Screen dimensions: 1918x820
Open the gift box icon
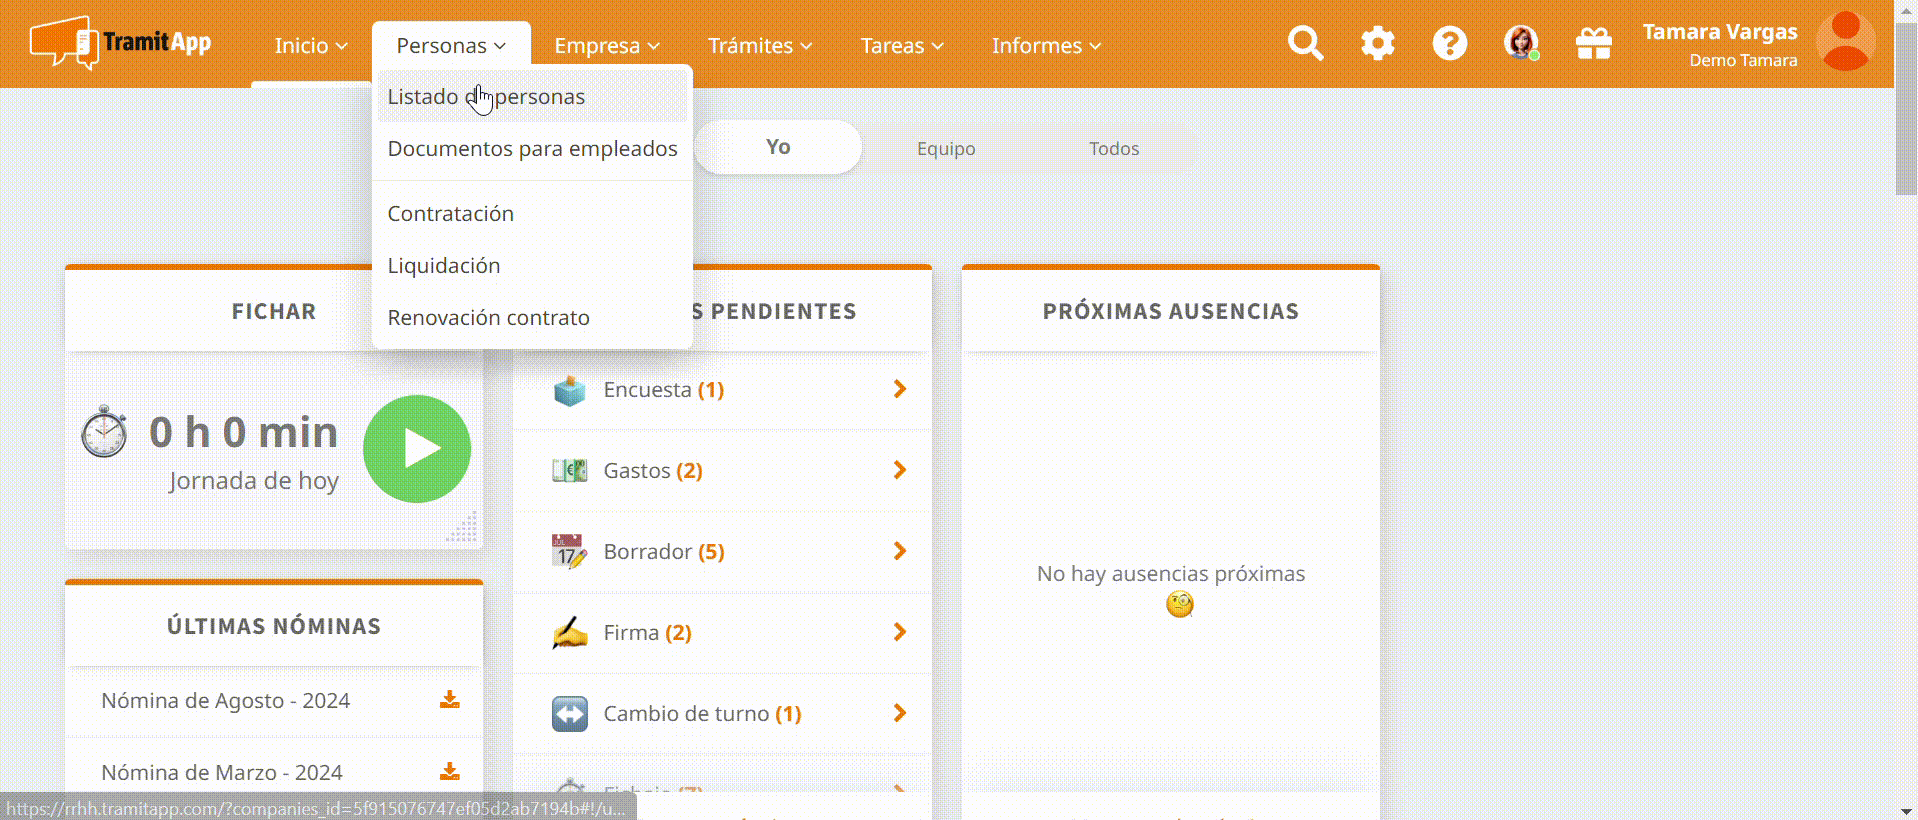click(1593, 44)
